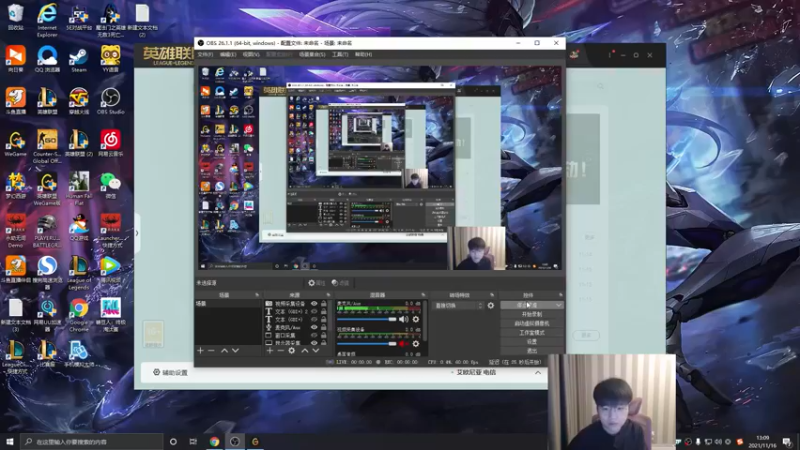Open scene transition settings gear
The width and height of the screenshot is (800, 450).
click(x=491, y=306)
